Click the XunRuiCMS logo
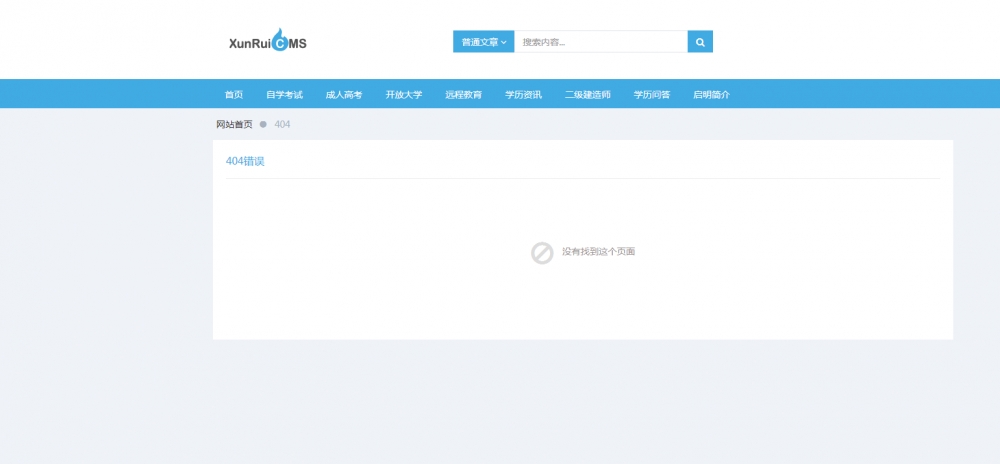1000x464 pixels. pyautogui.click(x=268, y=41)
